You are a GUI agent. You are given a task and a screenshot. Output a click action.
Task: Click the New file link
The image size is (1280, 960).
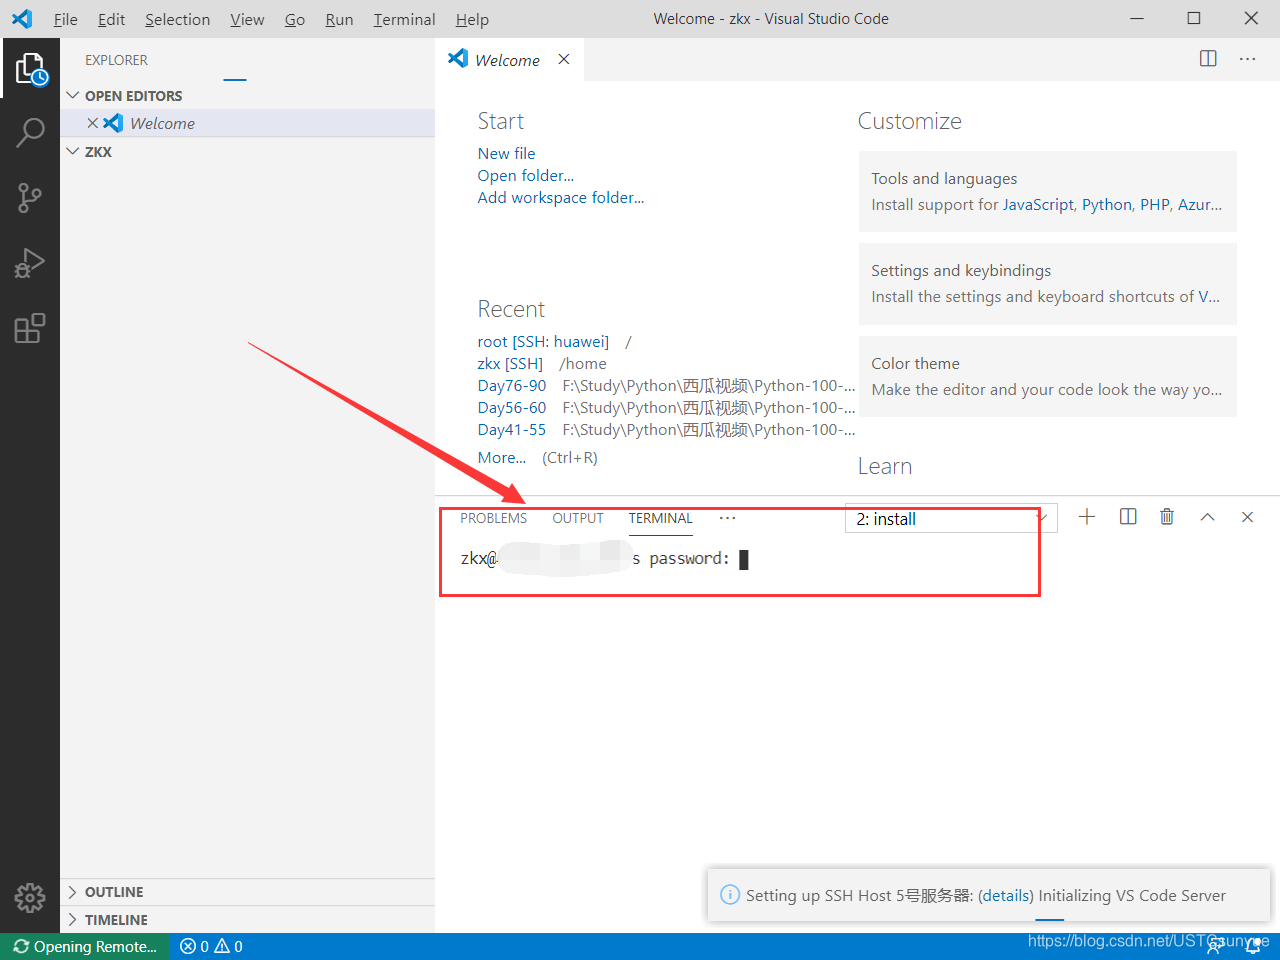pyautogui.click(x=506, y=153)
